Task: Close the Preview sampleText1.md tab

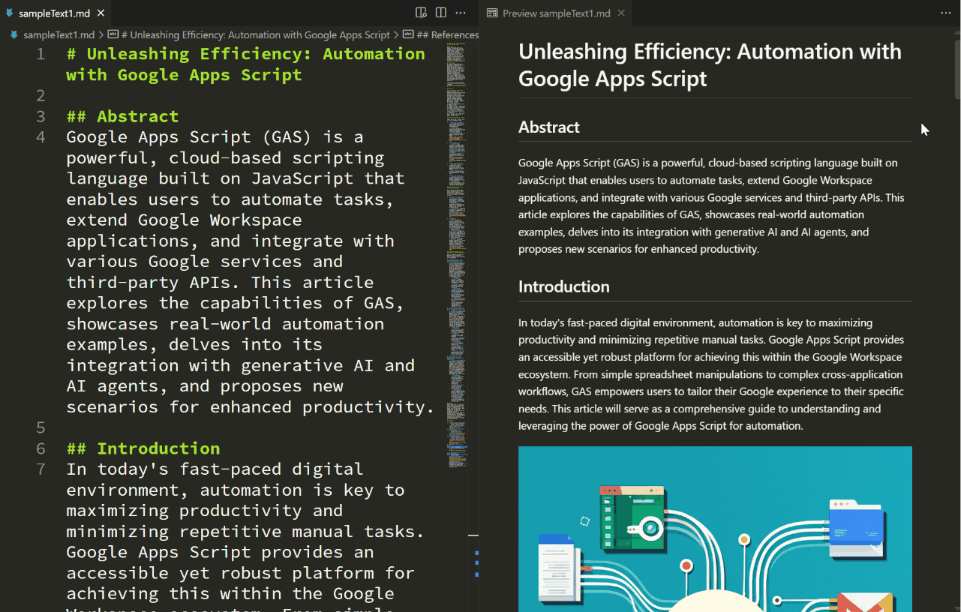Action: (x=621, y=13)
